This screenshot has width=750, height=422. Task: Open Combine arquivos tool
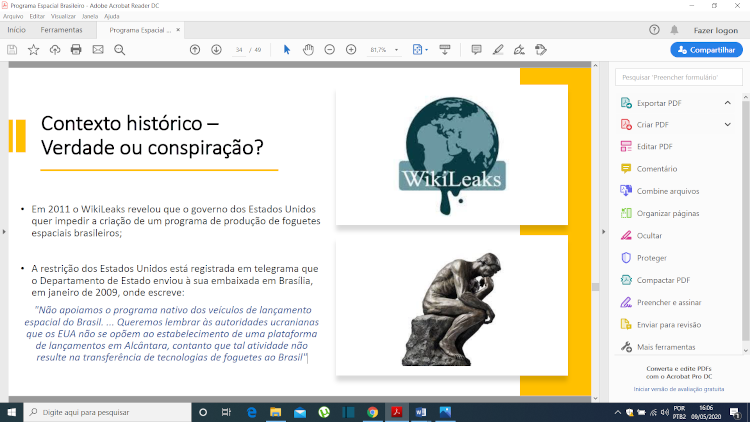(660, 191)
